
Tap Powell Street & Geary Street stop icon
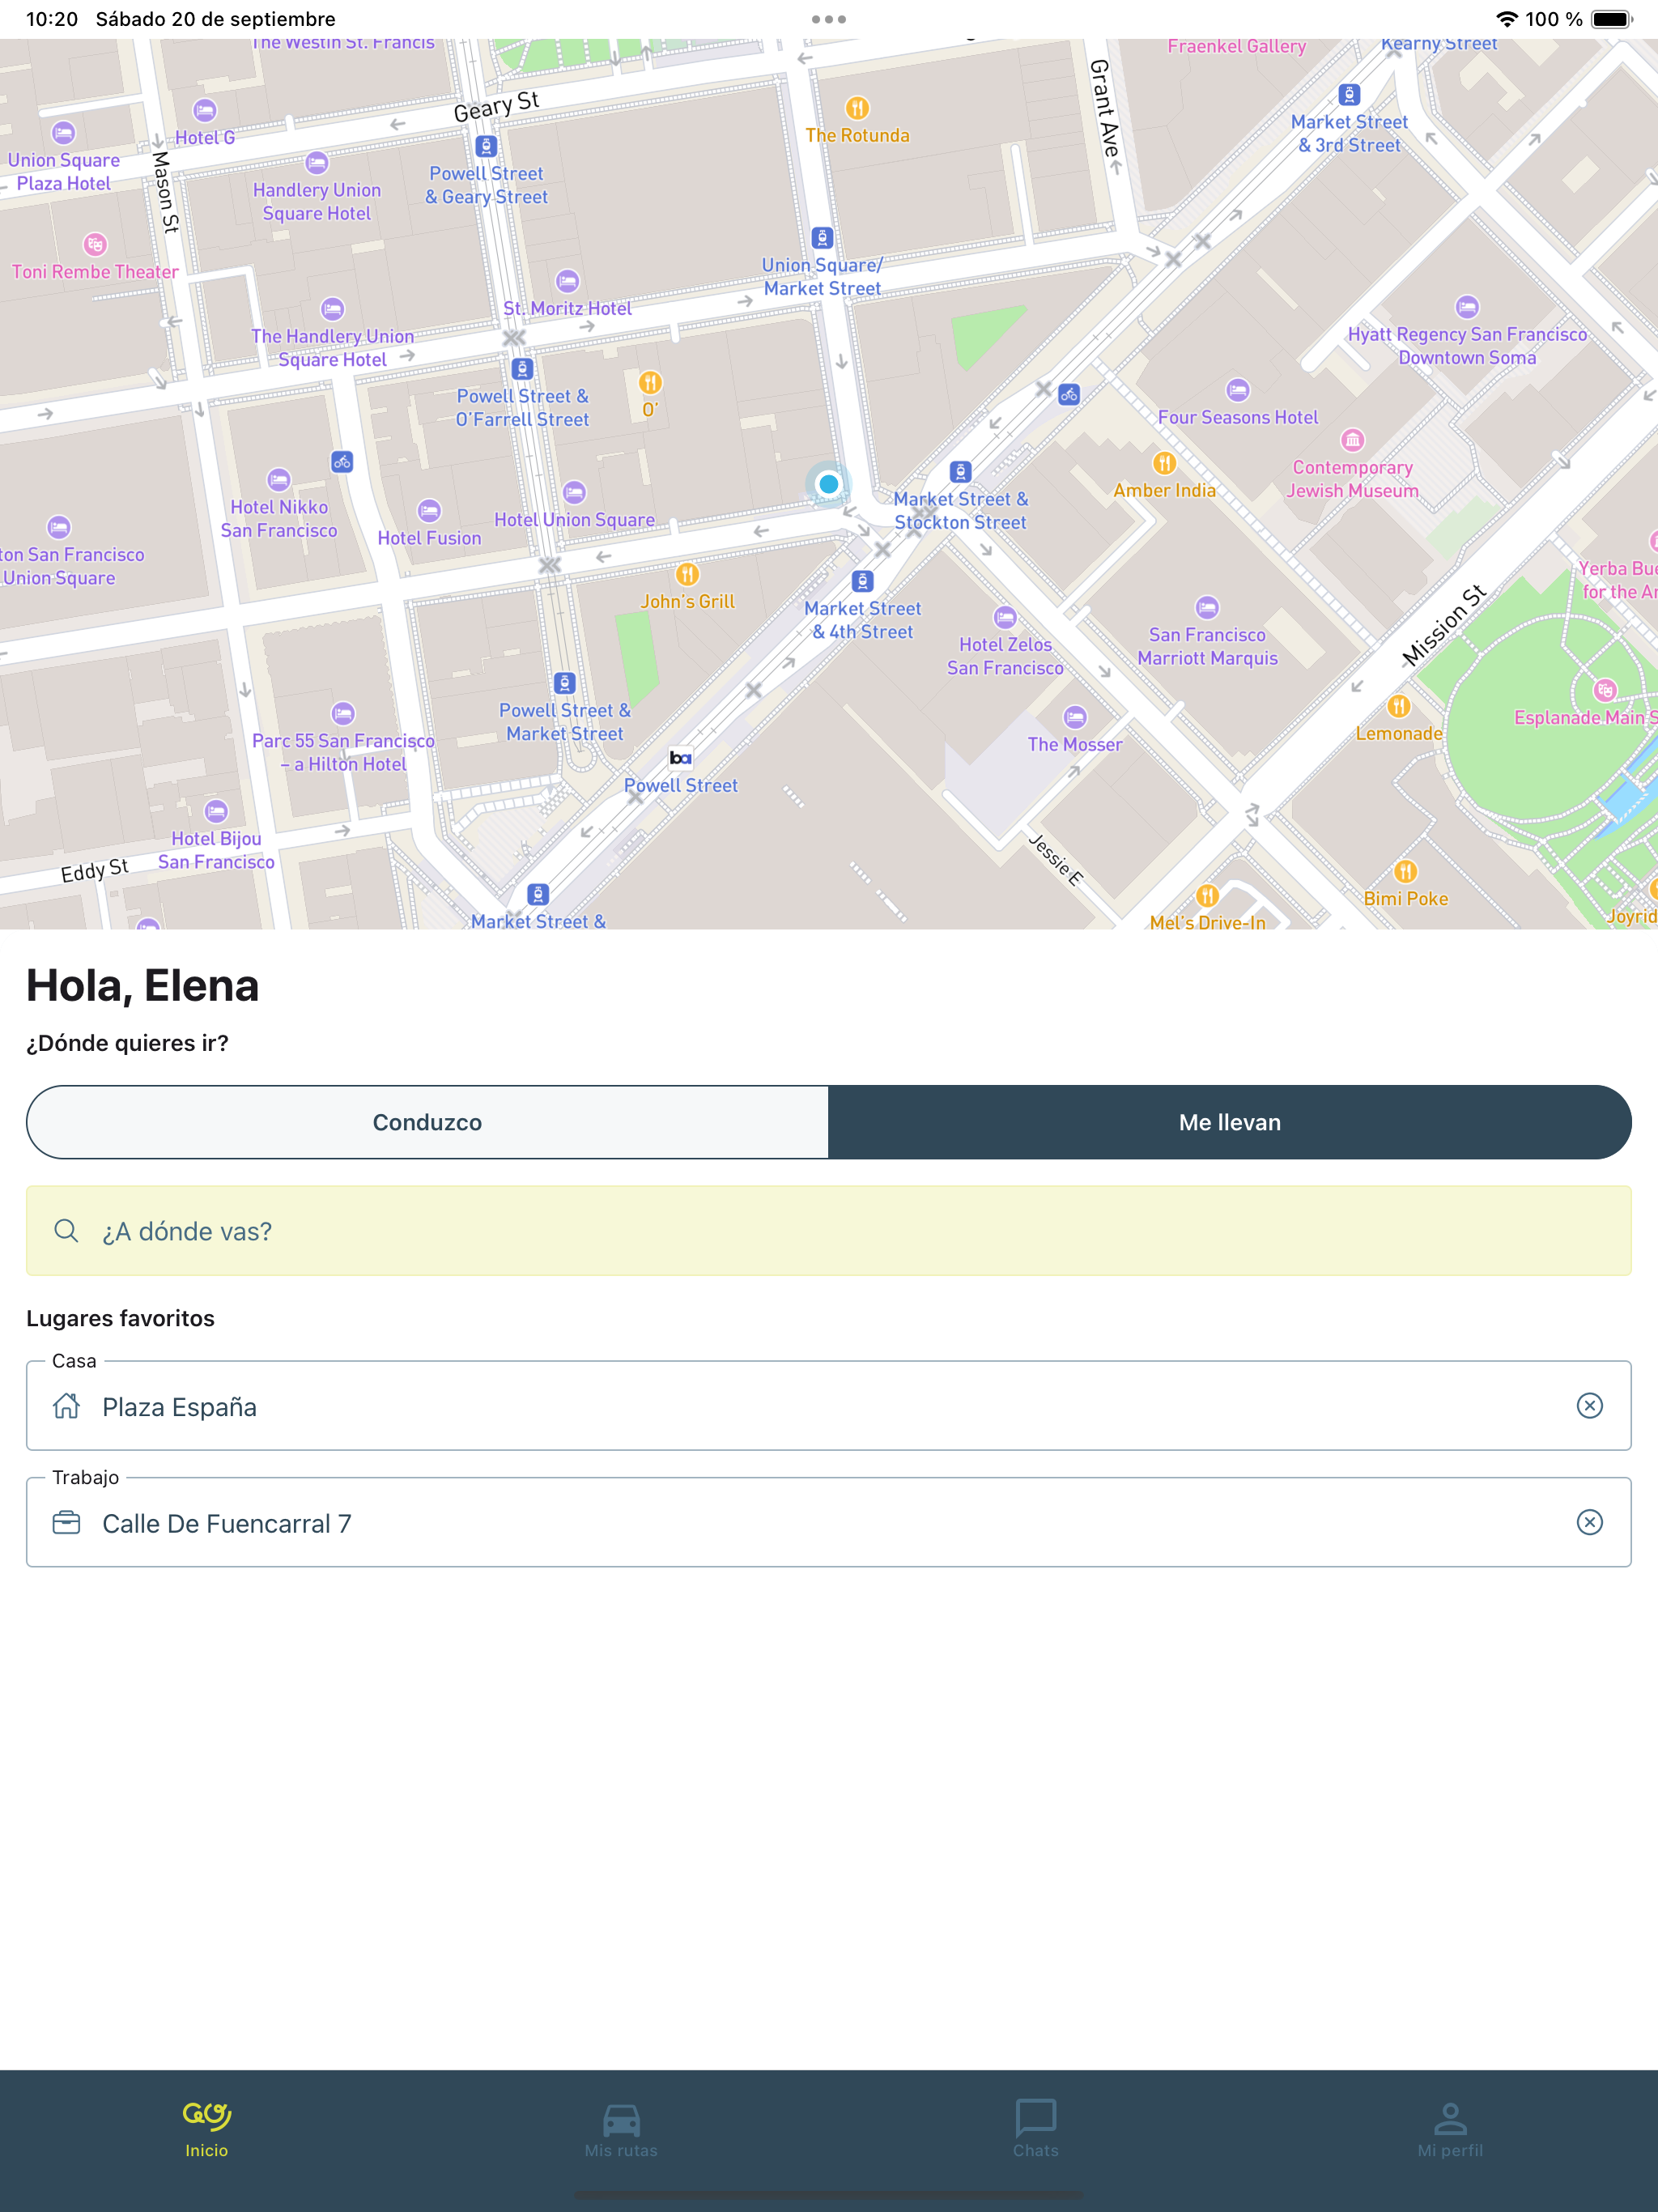[486, 146]
